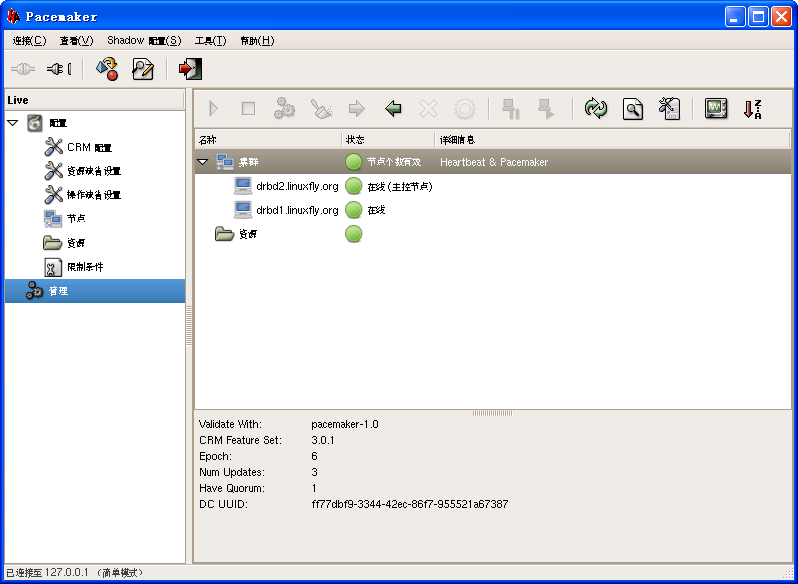Click the exit door icon in toolbar
The height and width of the screenshot is (584, 798).
[189, 69]
